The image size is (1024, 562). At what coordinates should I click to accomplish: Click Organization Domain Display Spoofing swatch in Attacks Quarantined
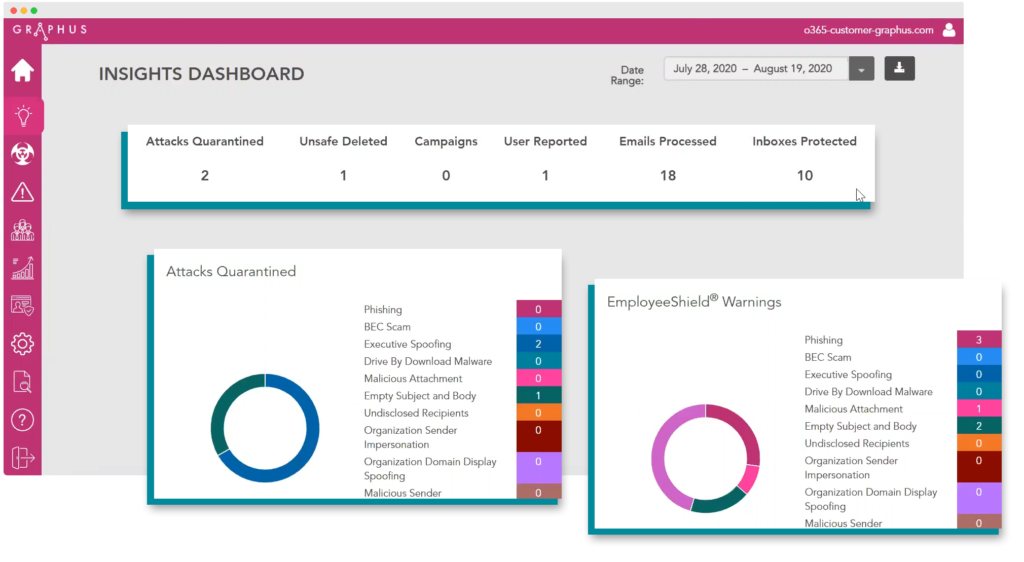pyautogui.click(x=539, y=468)
